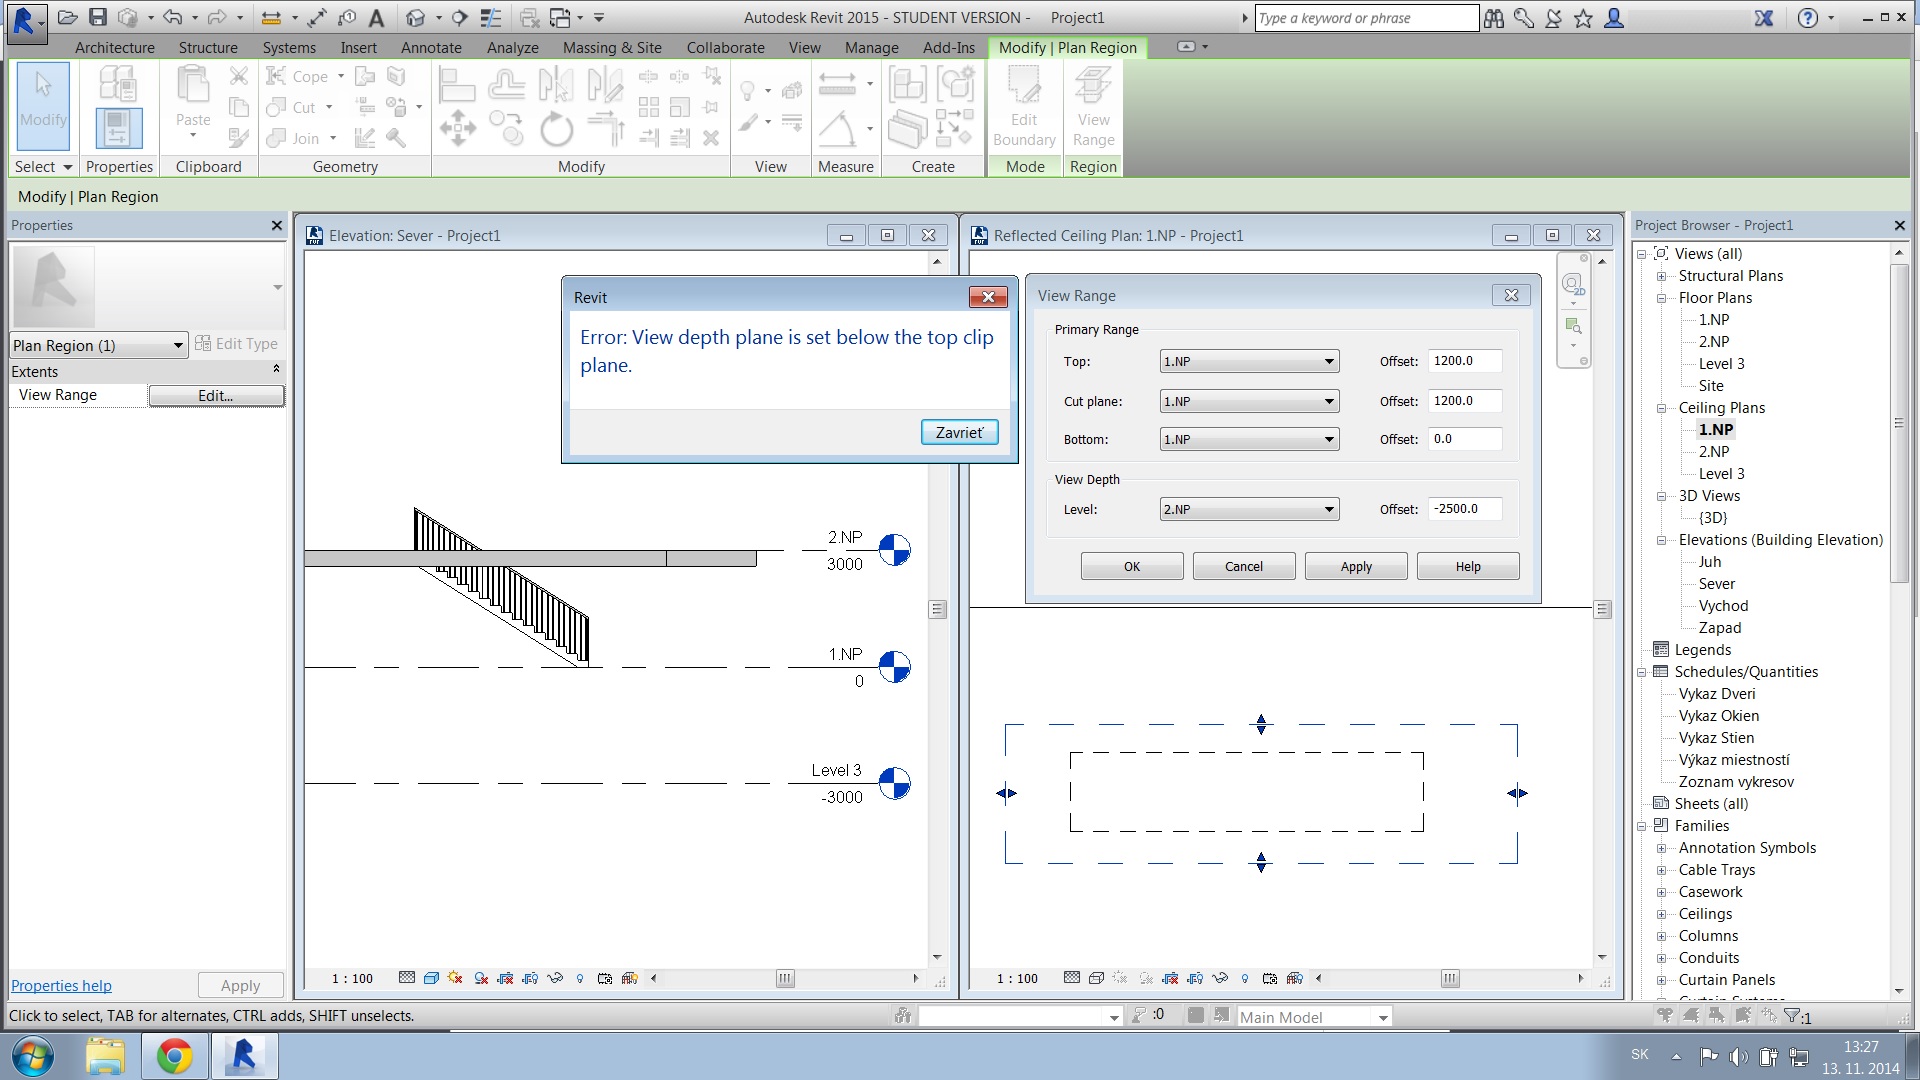Collapse the Floor Plans tree node
1920x1080 pixels.
(x=1661, y=298)
